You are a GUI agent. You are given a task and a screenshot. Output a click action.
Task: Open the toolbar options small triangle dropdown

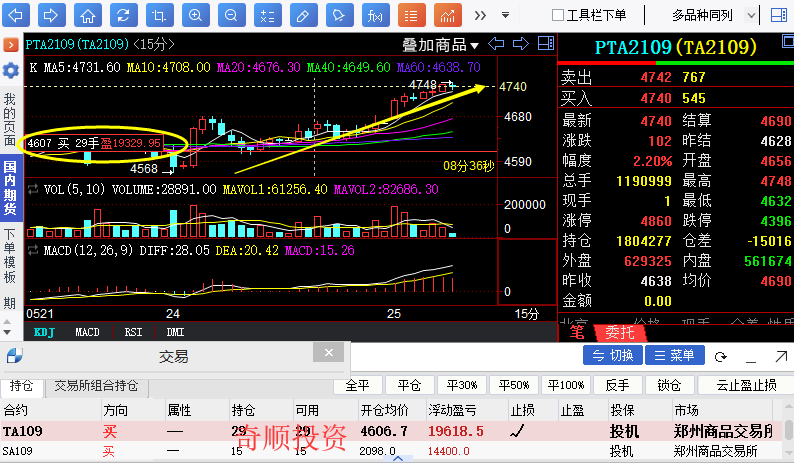click(505, 15)
